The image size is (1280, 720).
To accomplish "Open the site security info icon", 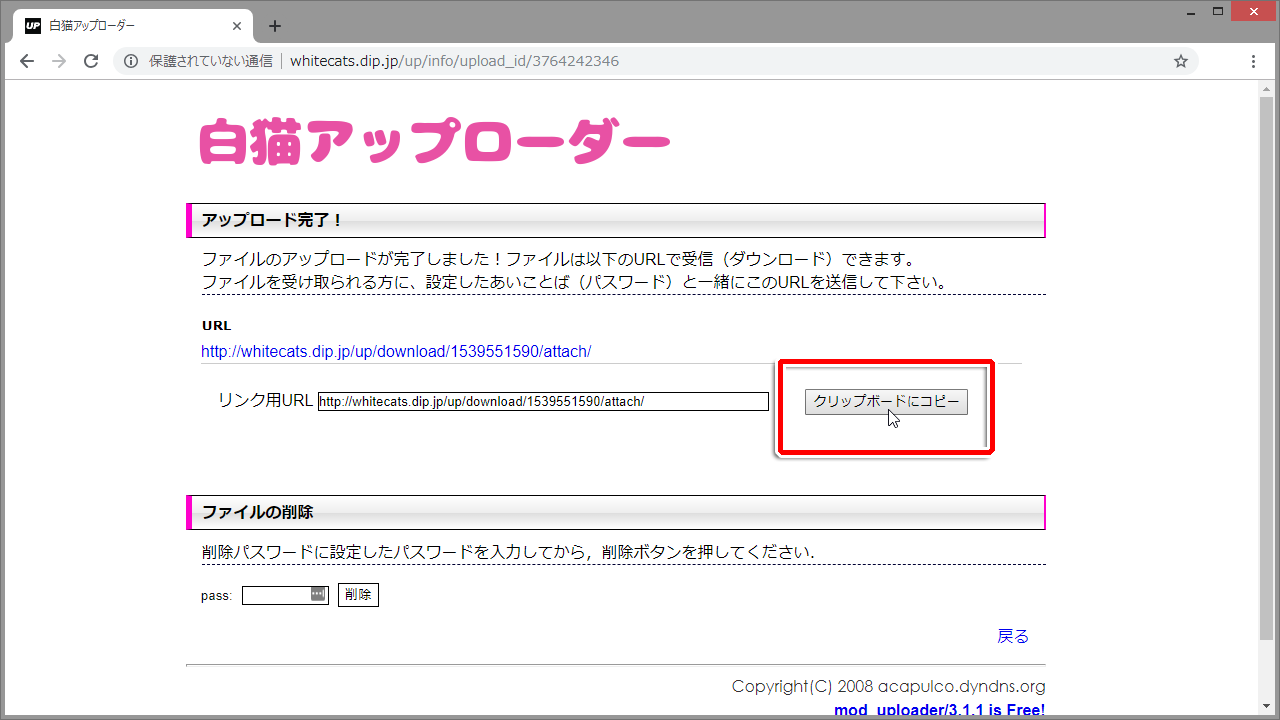I will 131,61.
